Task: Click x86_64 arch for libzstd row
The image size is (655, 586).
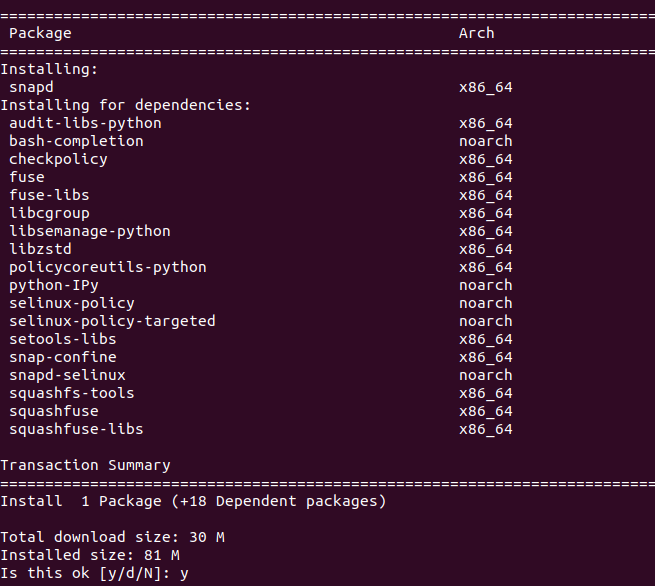Action: point(486,249)
